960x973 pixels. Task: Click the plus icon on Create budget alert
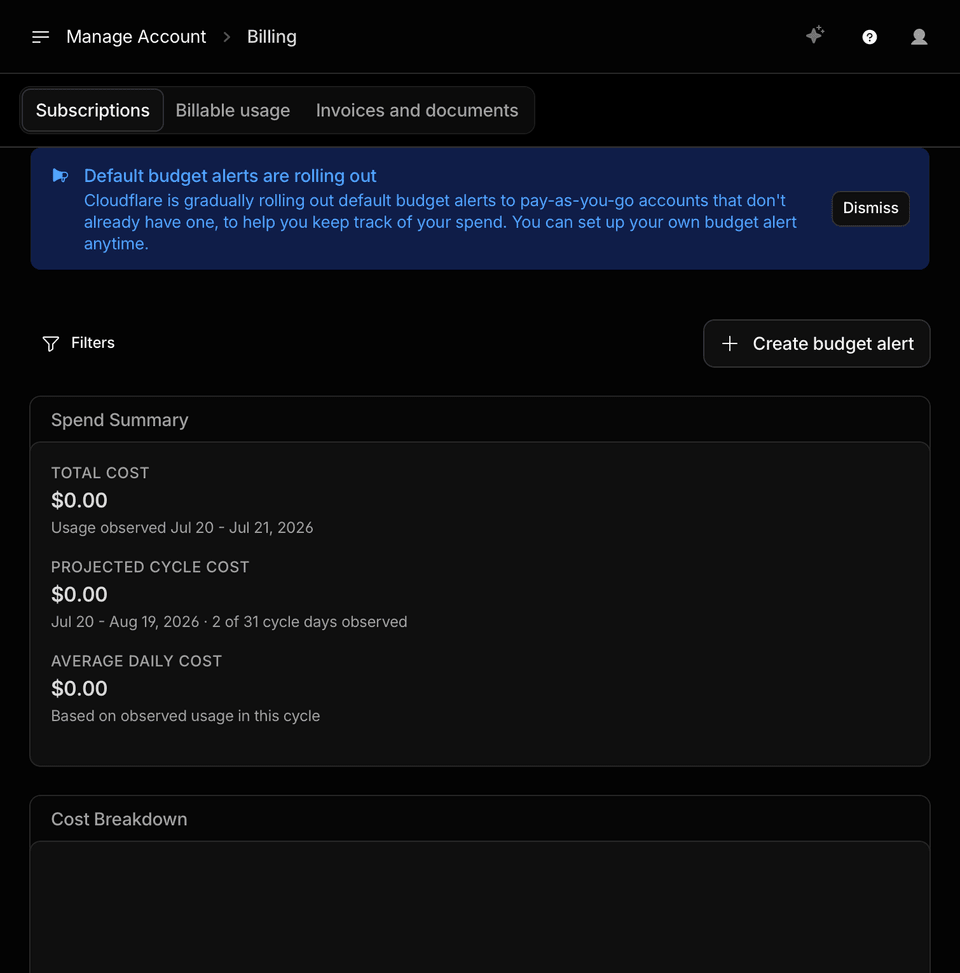click(x=730, y=343)
